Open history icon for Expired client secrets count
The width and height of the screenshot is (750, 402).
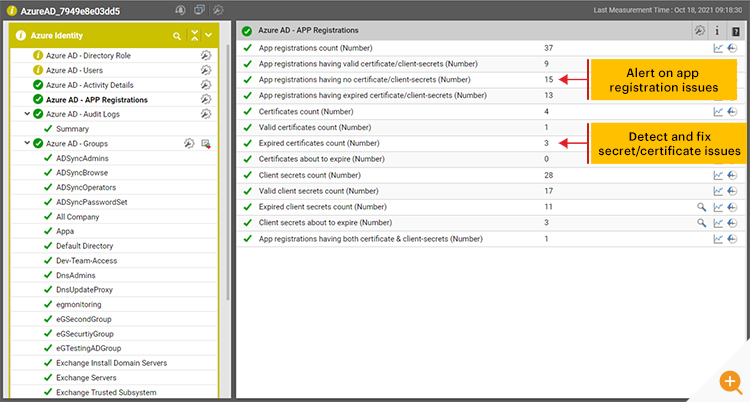tap(732, 207)
